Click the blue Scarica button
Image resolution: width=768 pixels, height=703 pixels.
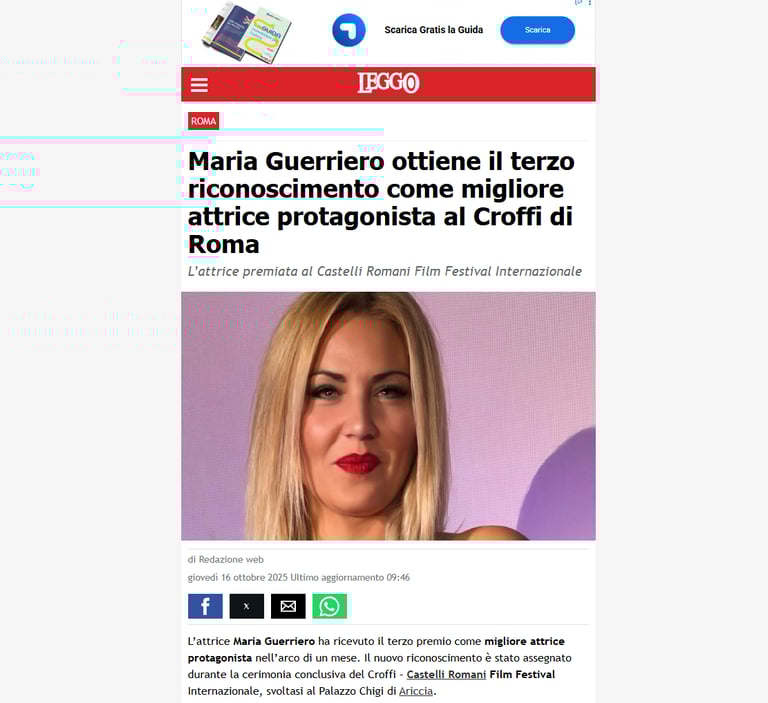(x=537, y=30)
